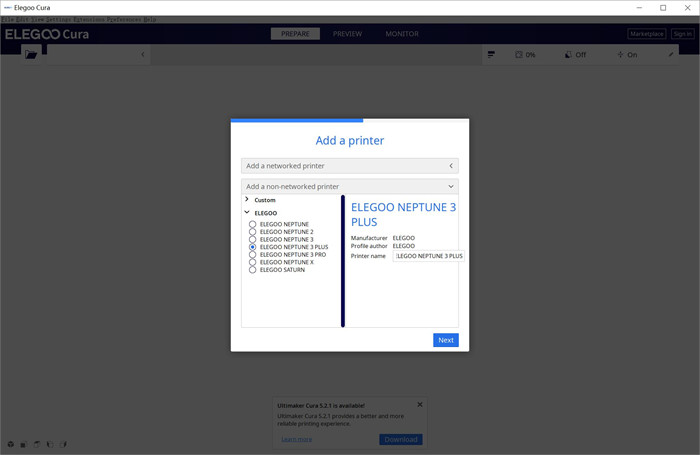This screenshot has width=700, height=455.
Task: Select ELEGOO NEPTUNE 2 radio button
Action: point(253,232)
